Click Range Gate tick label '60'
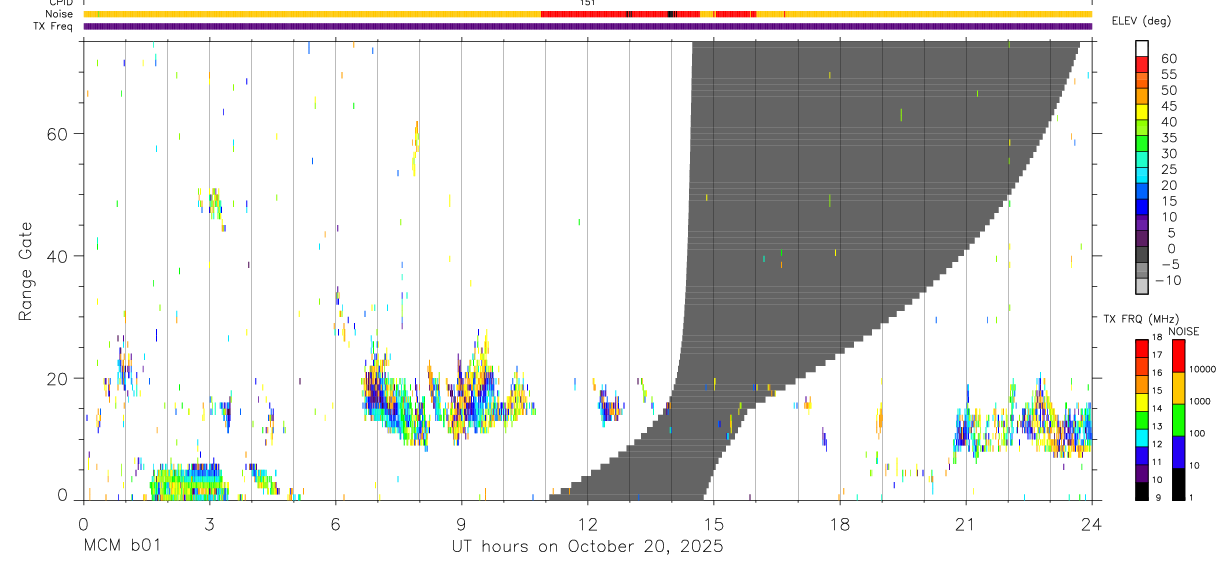 (57, 134)
